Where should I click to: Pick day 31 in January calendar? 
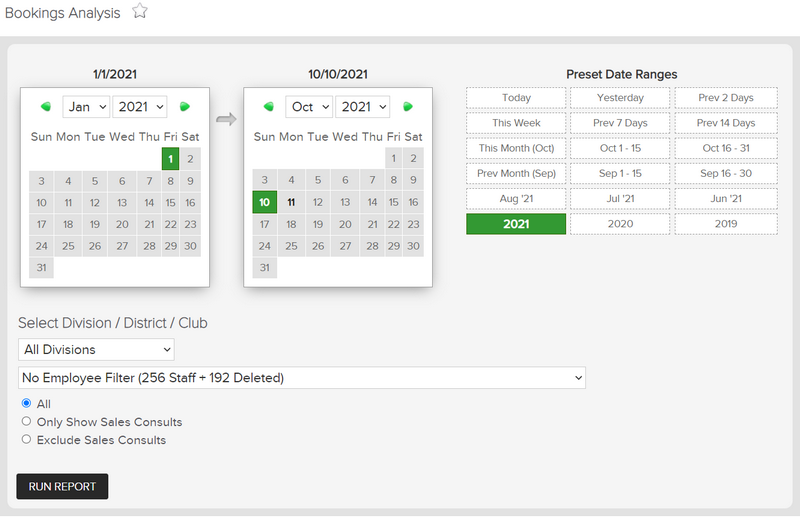click(x=41, y=267)
